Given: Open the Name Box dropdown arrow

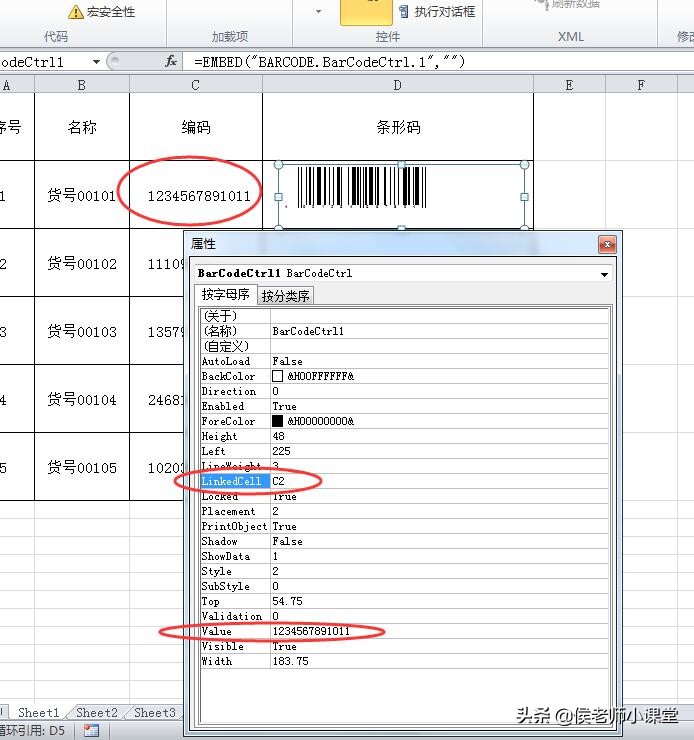Looking at the screenshot, I should pos(96,62).
